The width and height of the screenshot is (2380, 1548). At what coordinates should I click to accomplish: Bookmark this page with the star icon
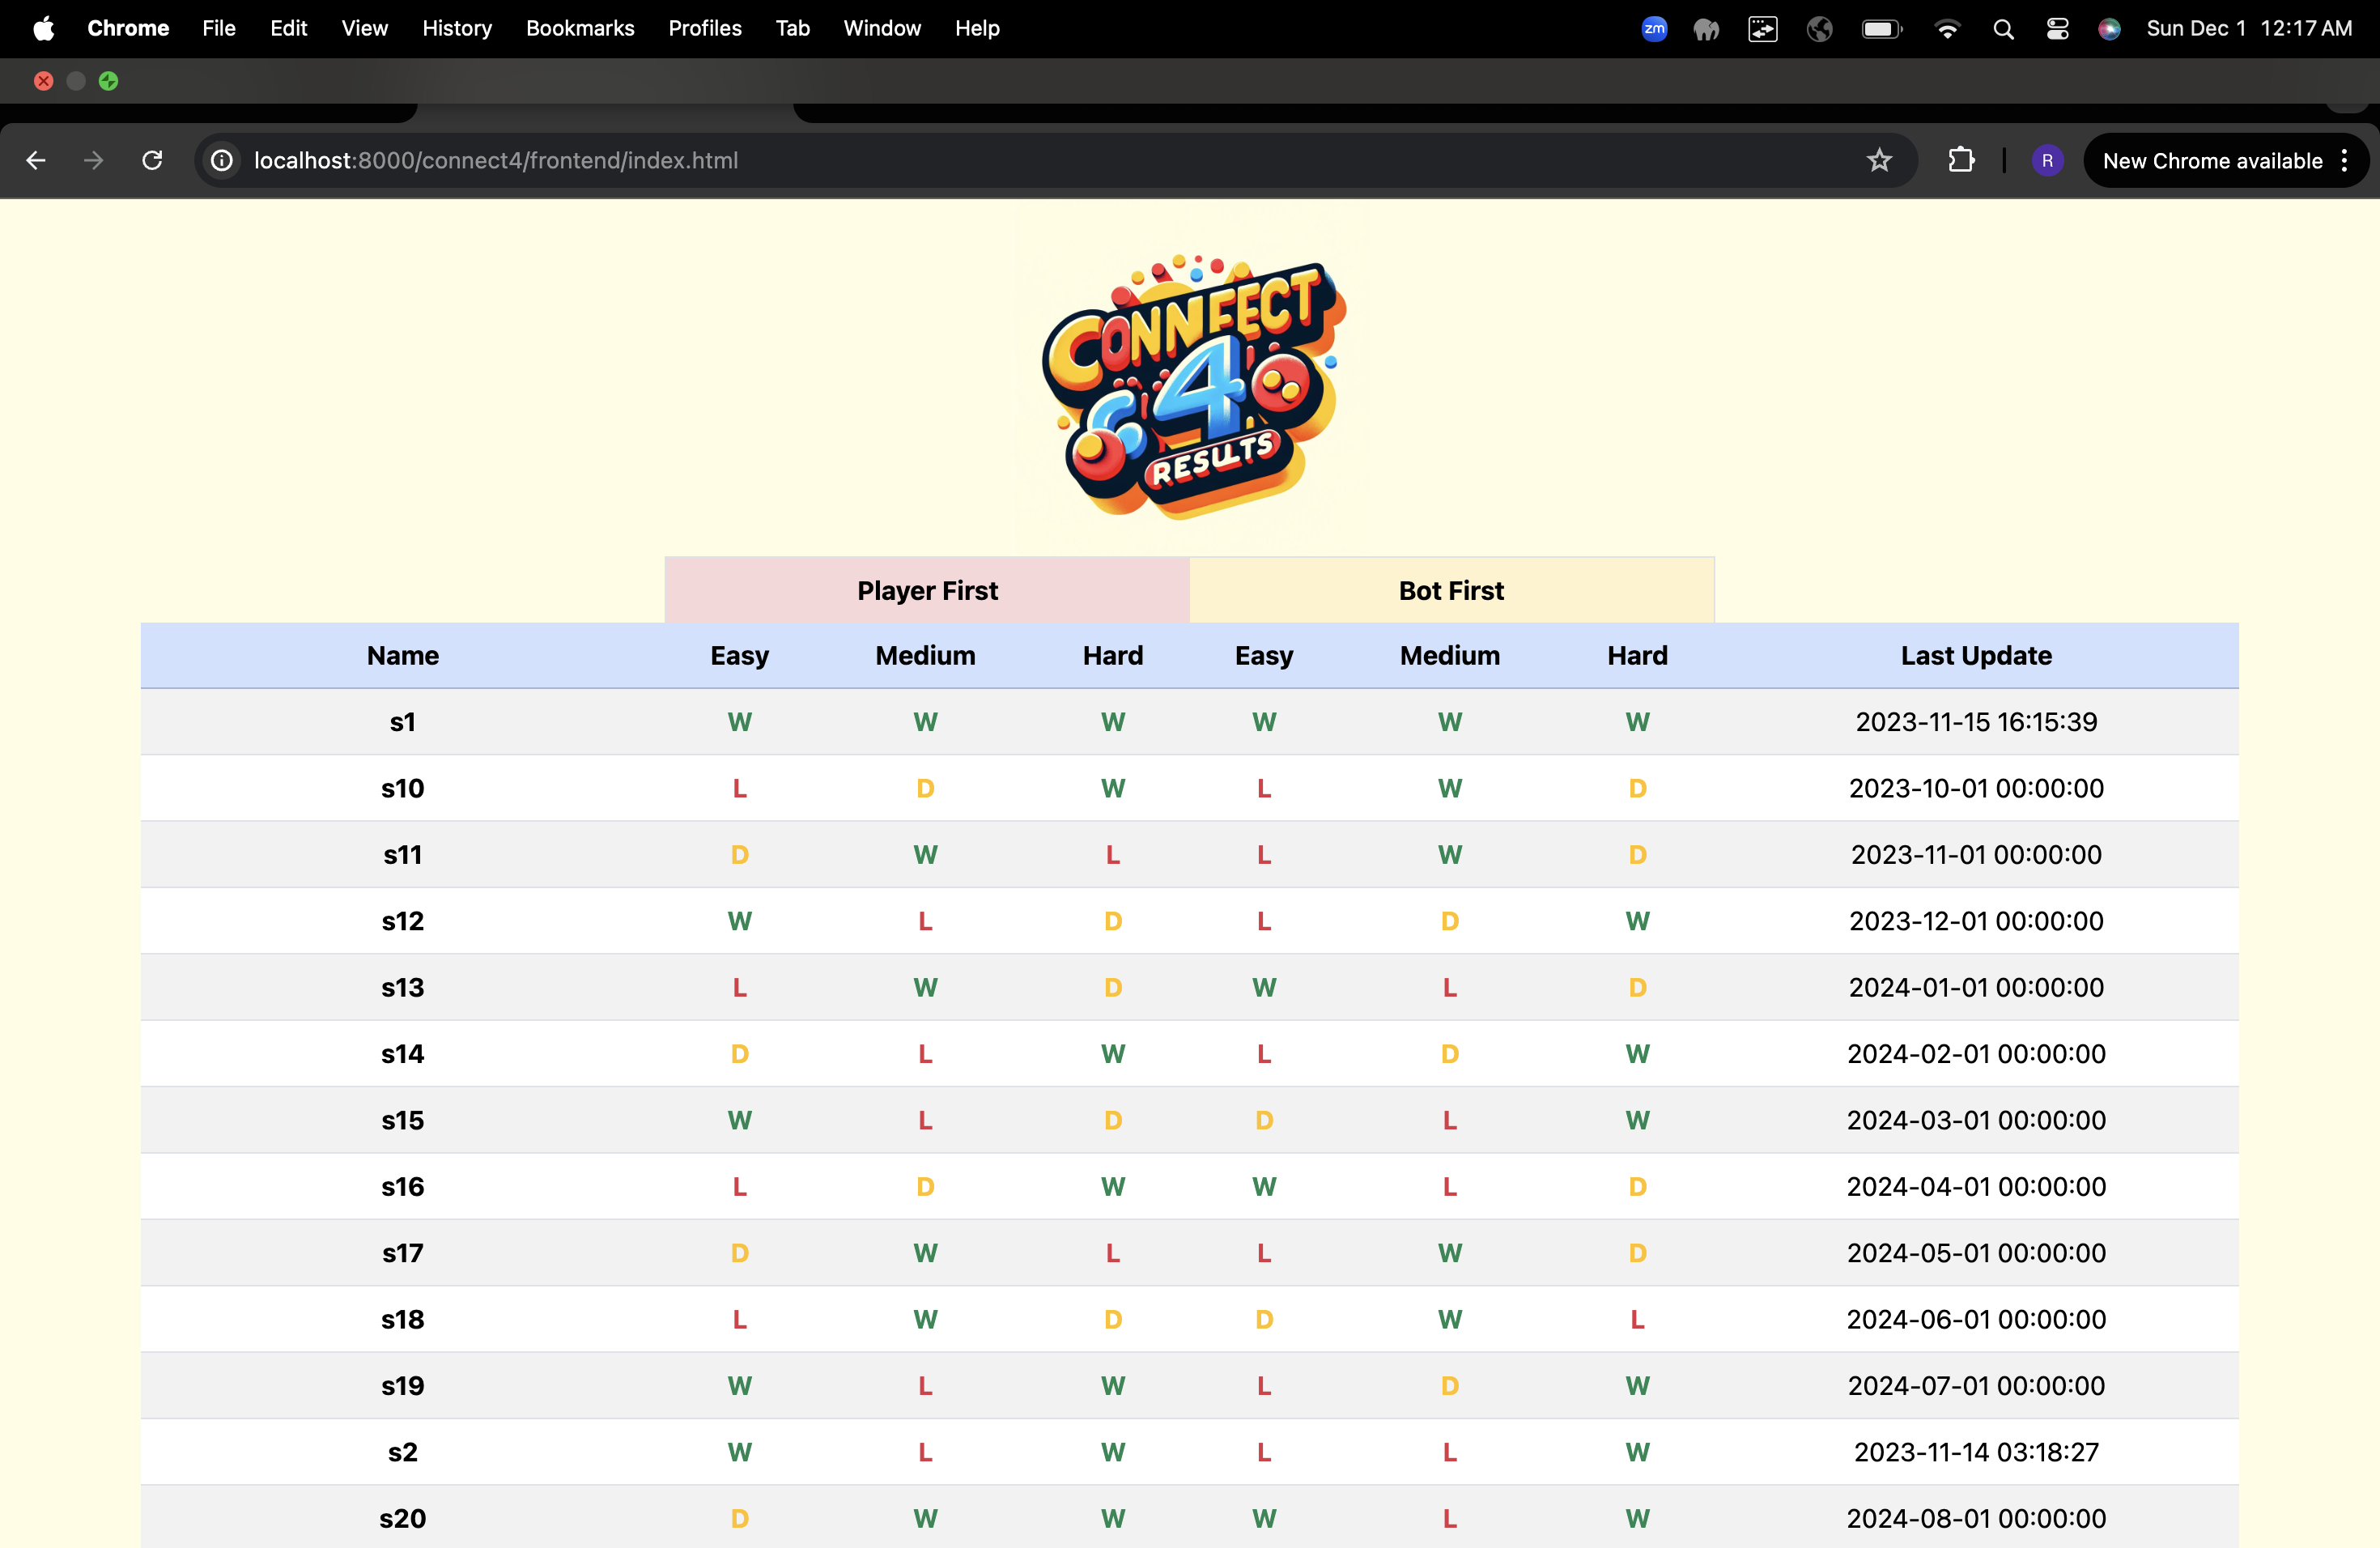point(1879,160)
